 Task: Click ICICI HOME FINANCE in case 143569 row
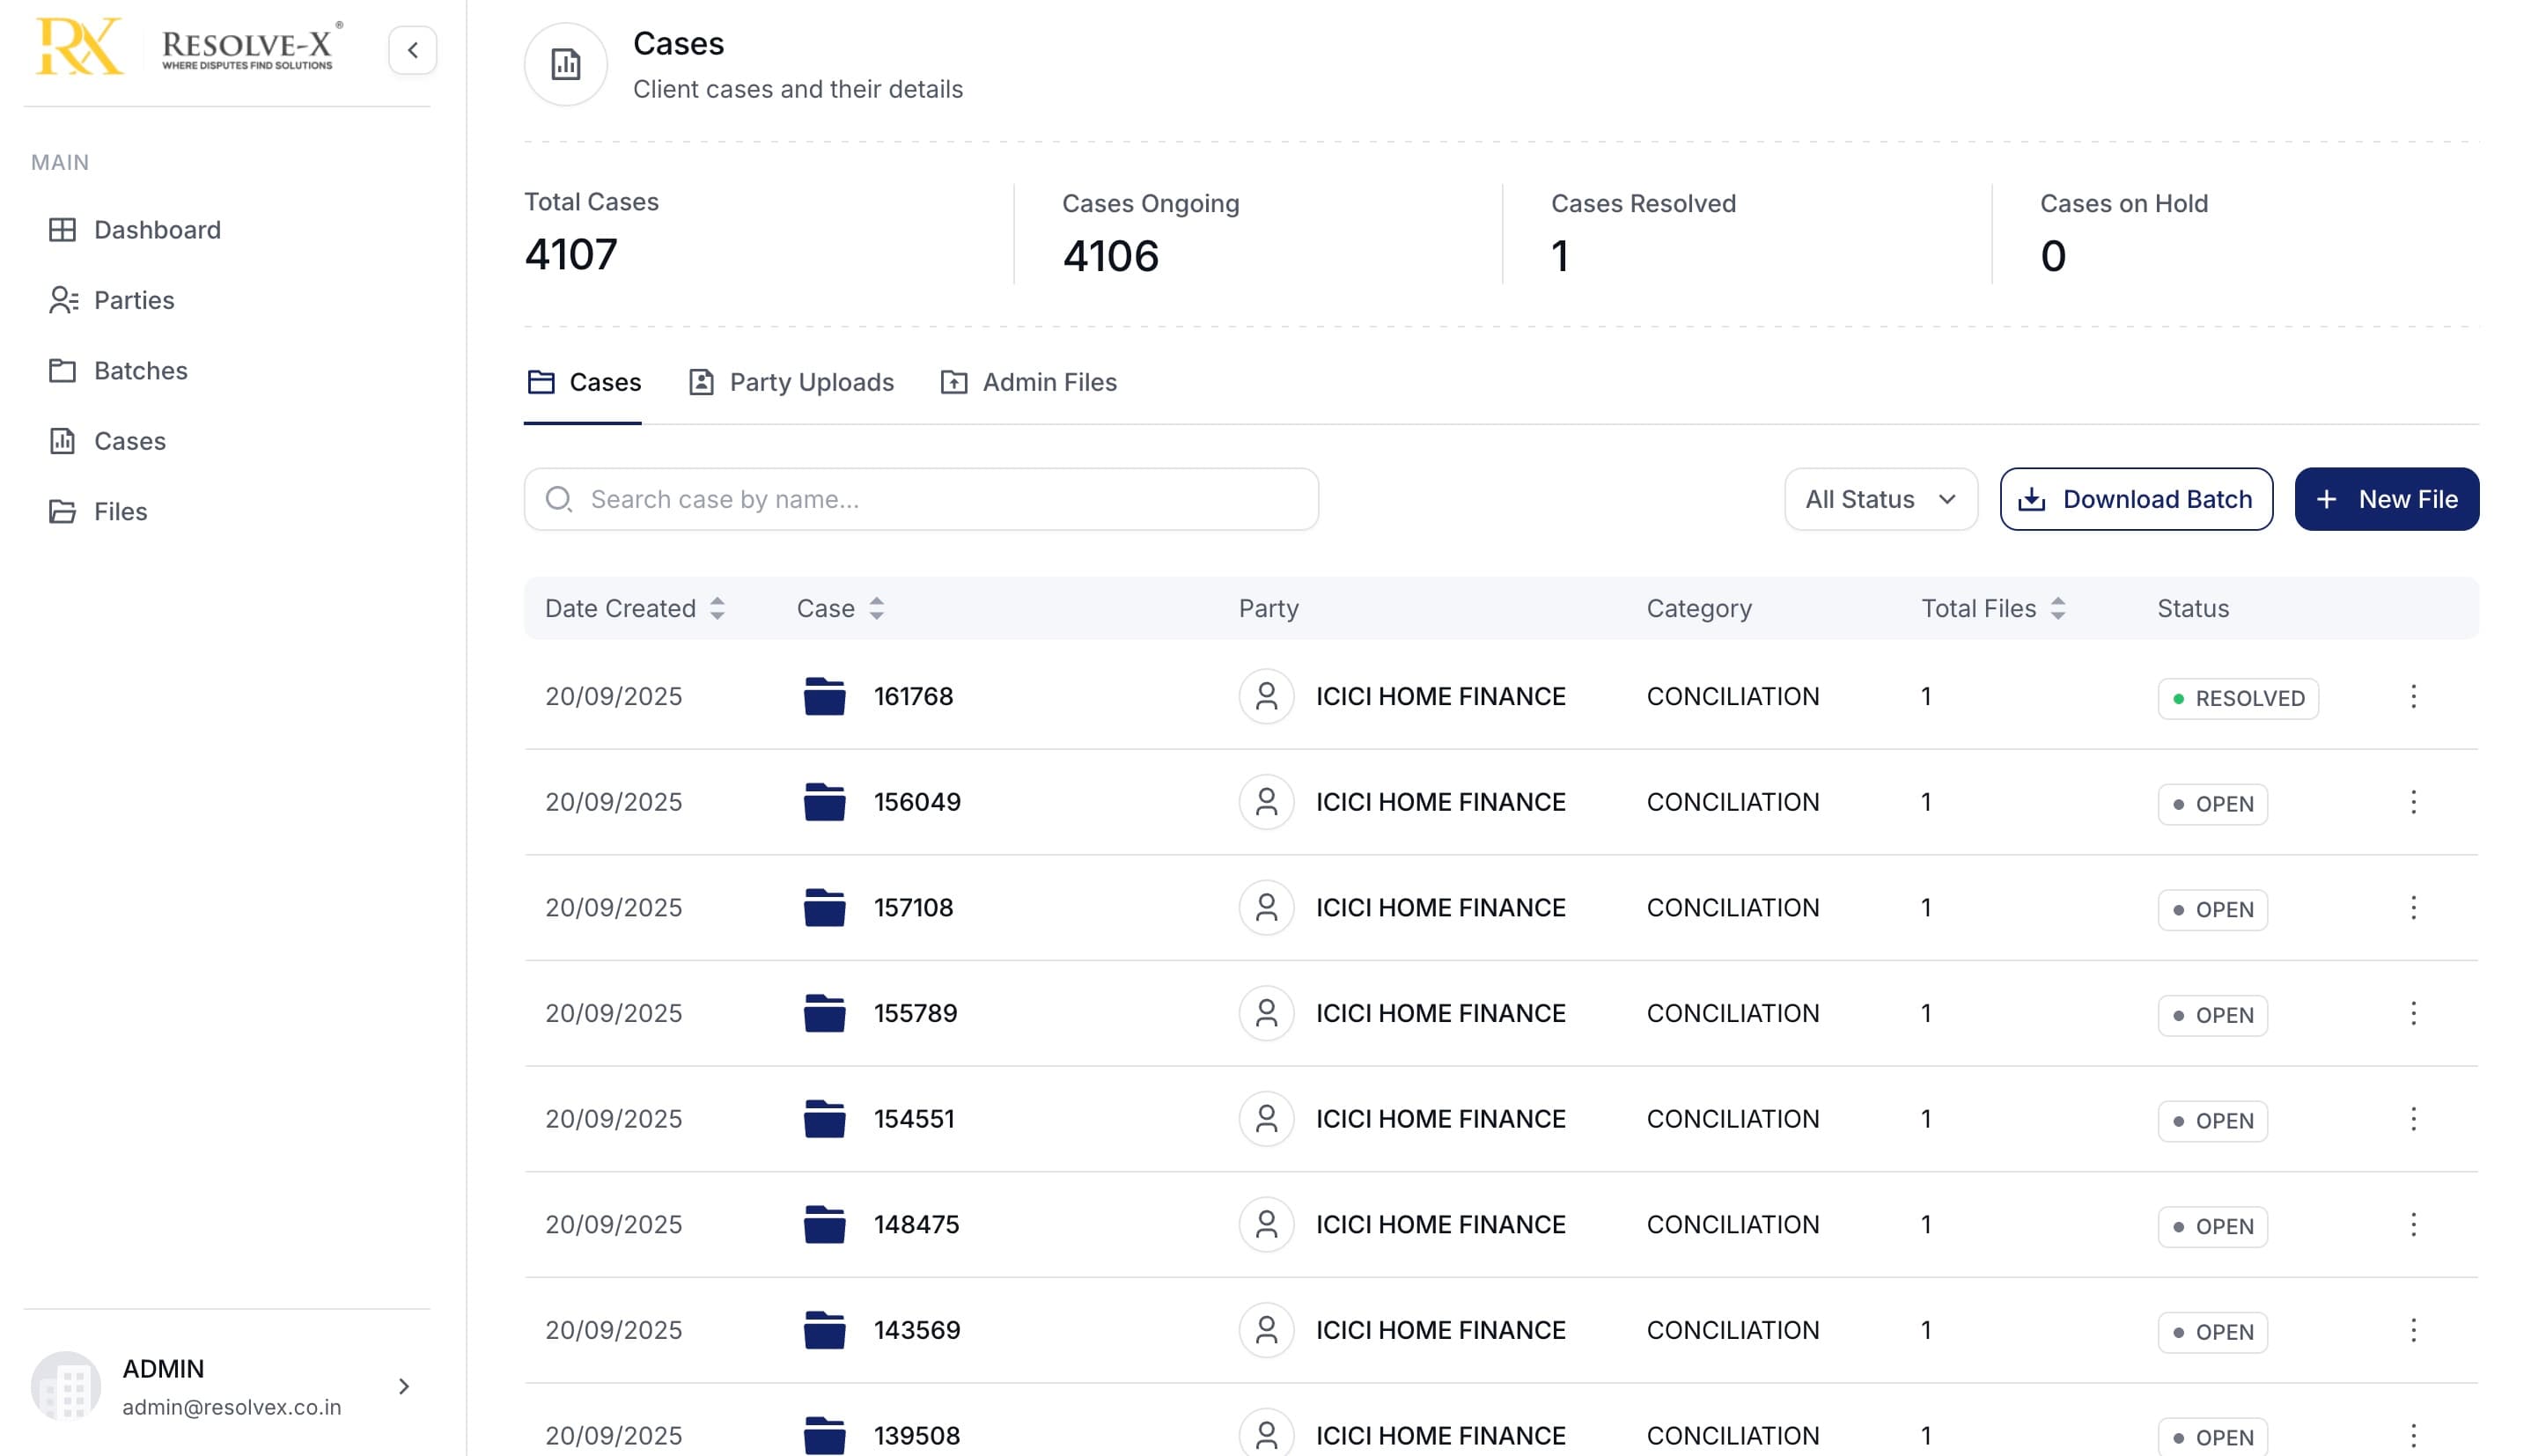1440,1330
